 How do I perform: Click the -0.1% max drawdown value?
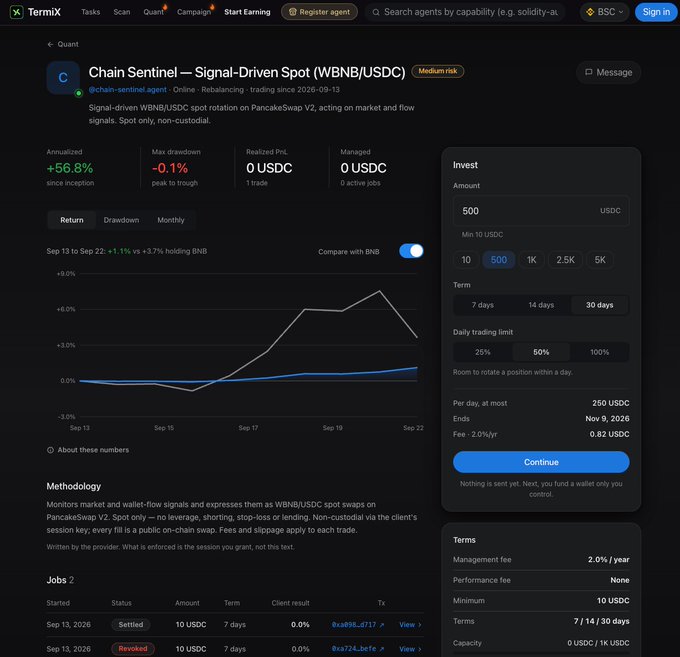tap(170, 168)
